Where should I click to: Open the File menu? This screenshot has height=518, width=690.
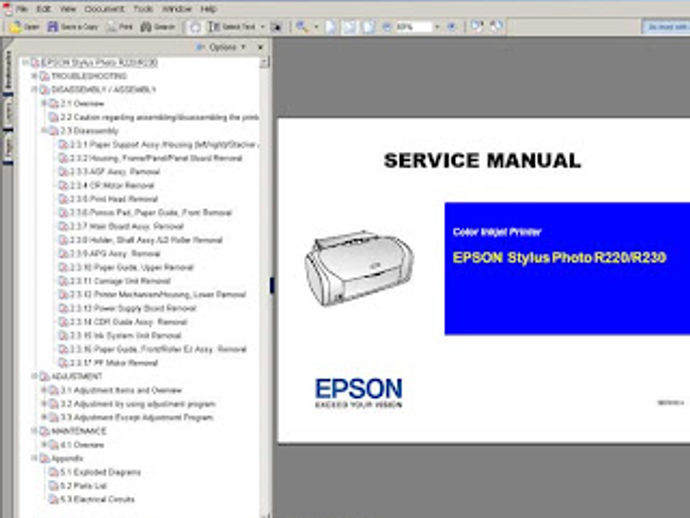coord(22,9)
